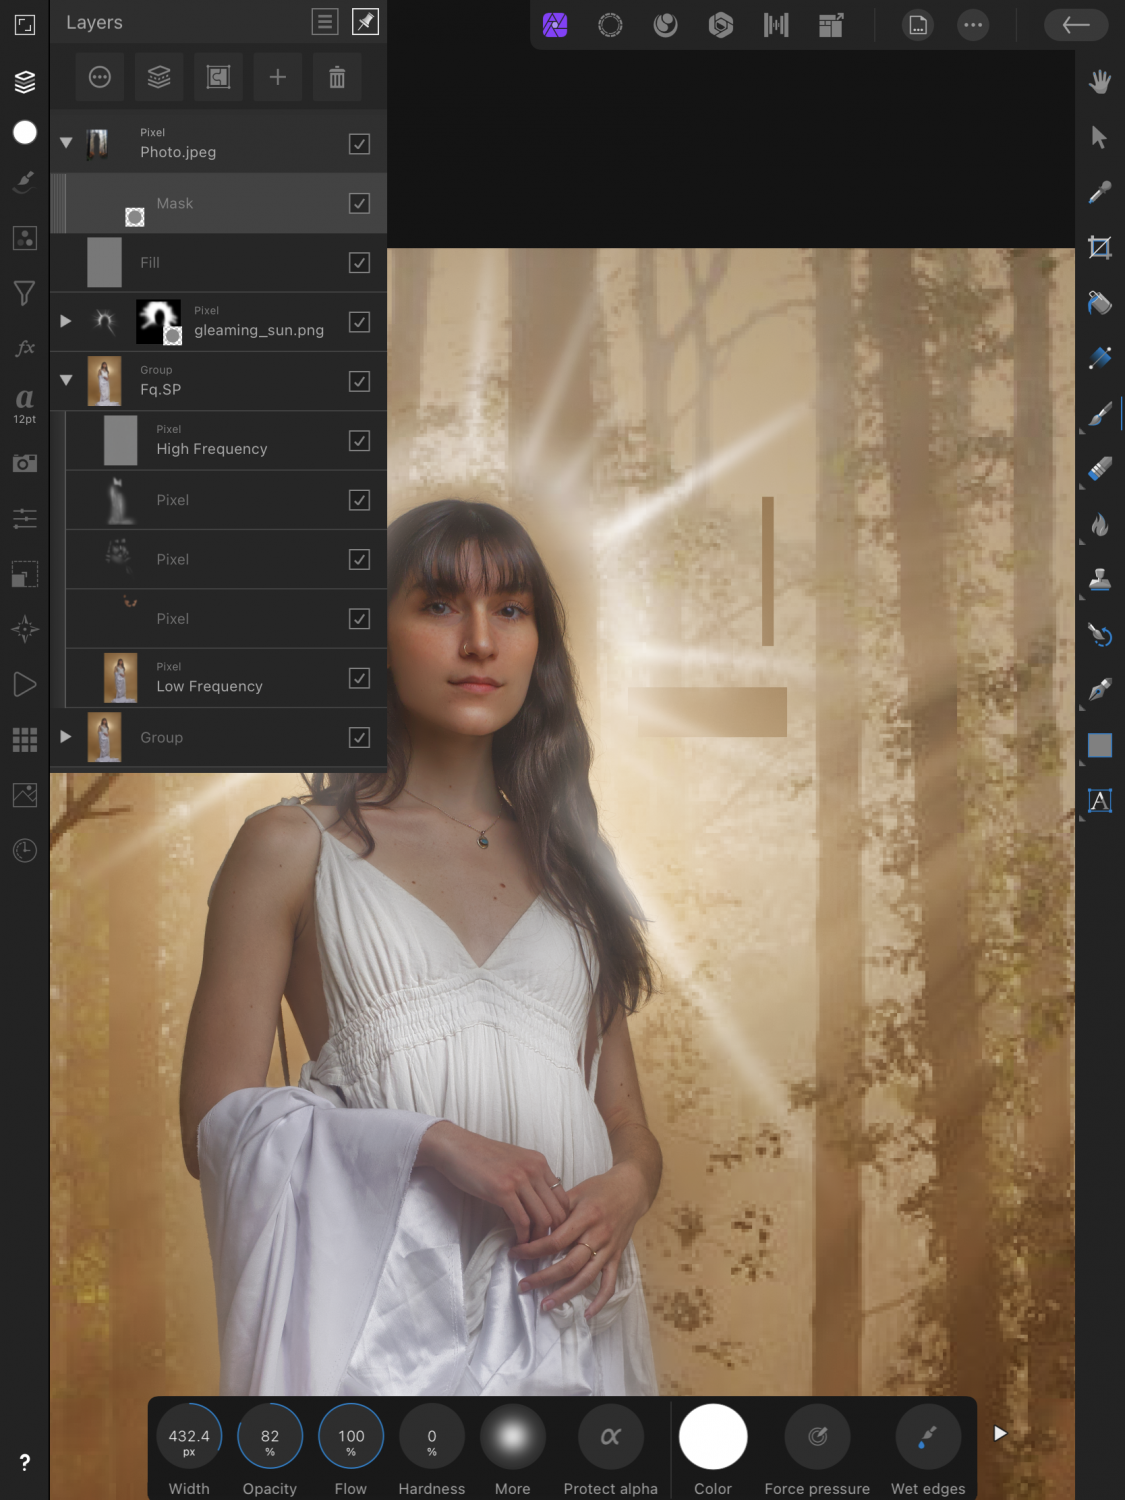Select the Move arrow tool
1125x1500 pixels.
pos(1100,137)
